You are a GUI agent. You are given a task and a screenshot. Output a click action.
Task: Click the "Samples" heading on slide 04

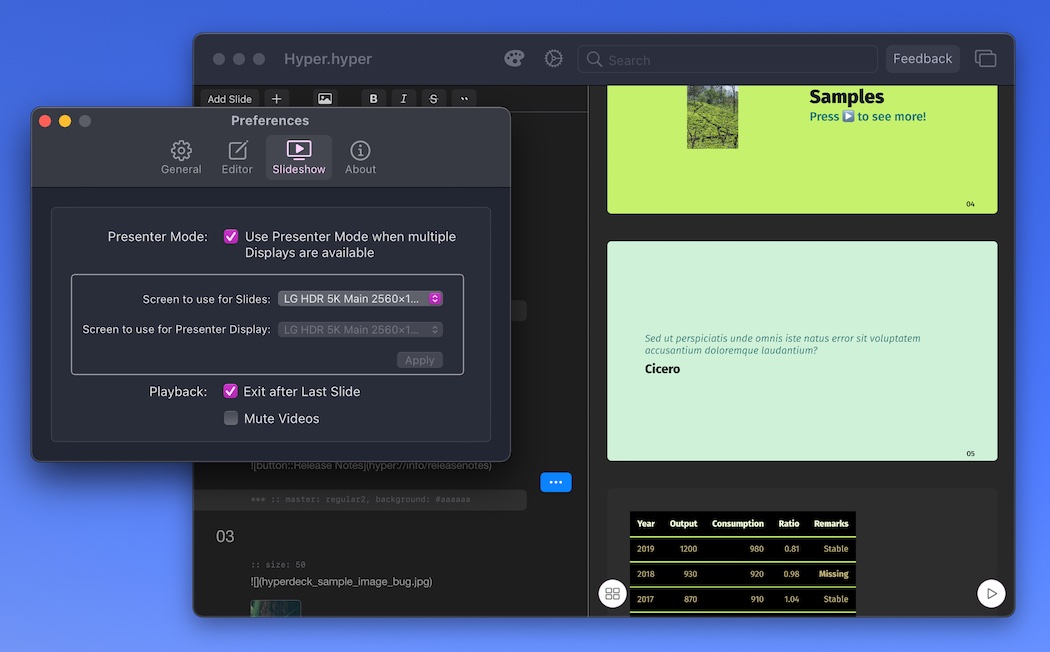846,97
